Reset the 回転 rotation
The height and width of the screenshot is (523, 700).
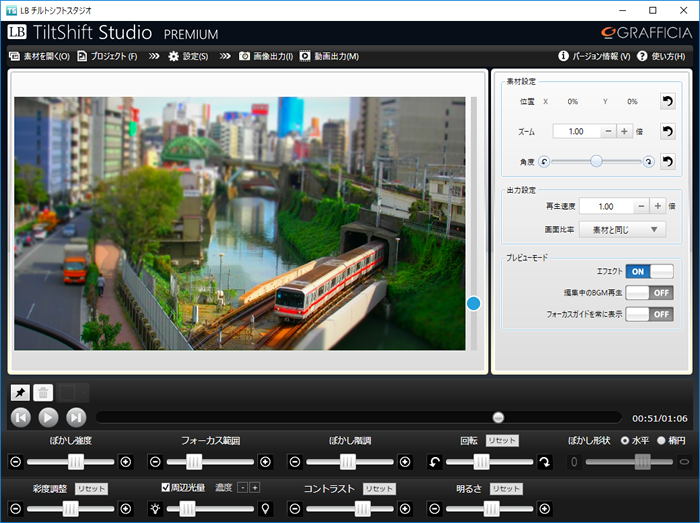coord(502,441)
